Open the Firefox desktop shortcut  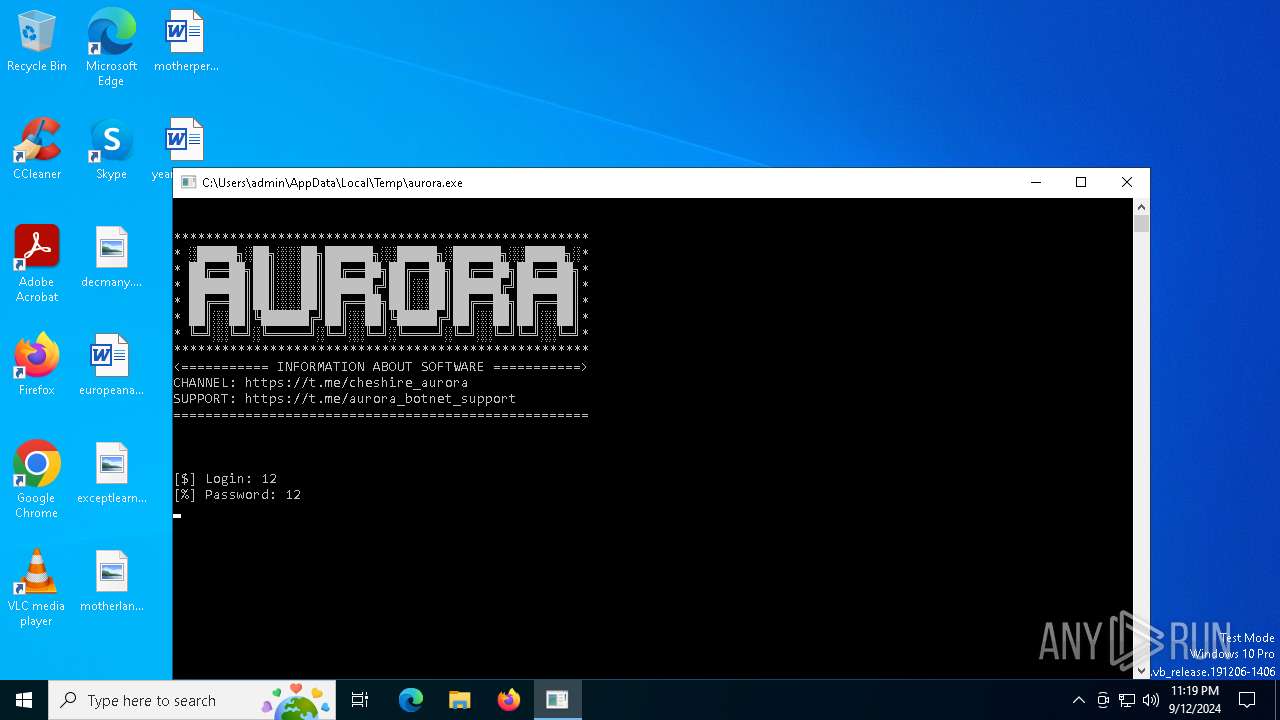click(37, 365)
